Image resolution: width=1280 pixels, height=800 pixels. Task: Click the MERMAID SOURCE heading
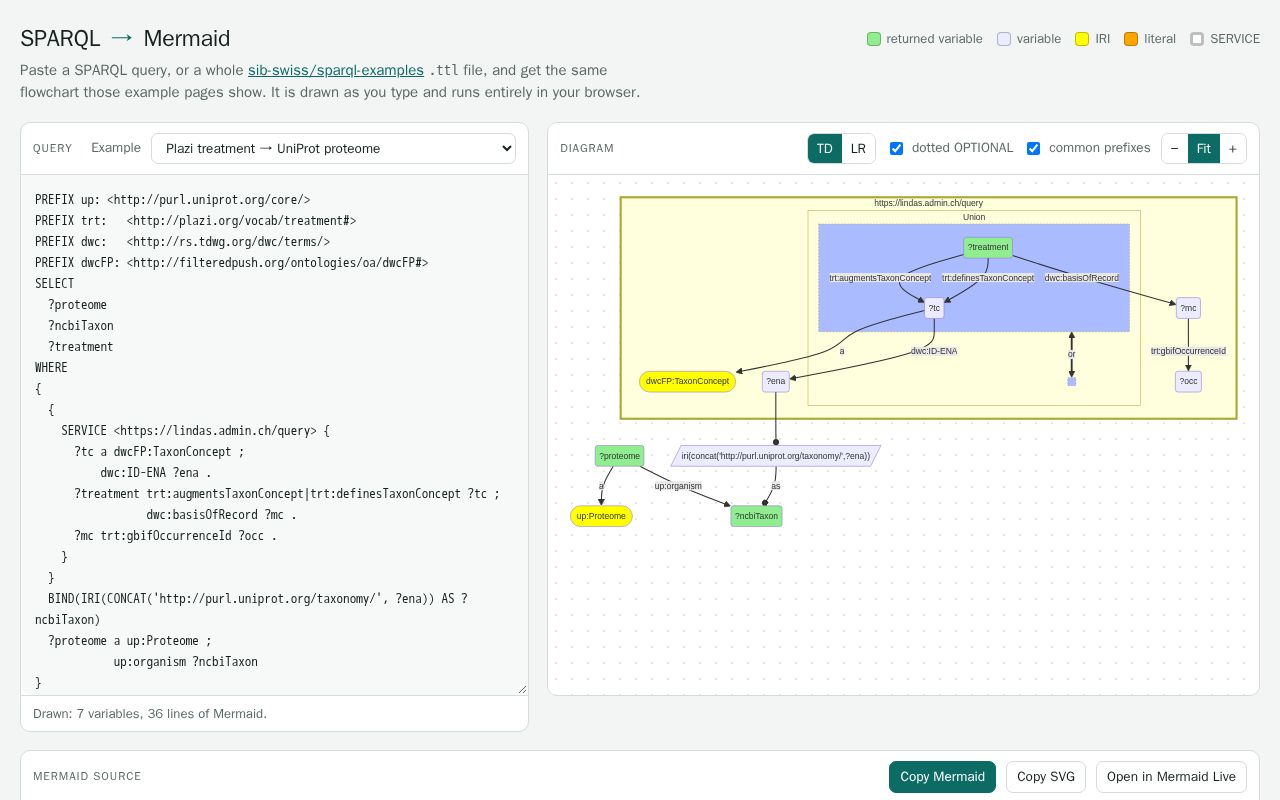click(x=87, y=777)
